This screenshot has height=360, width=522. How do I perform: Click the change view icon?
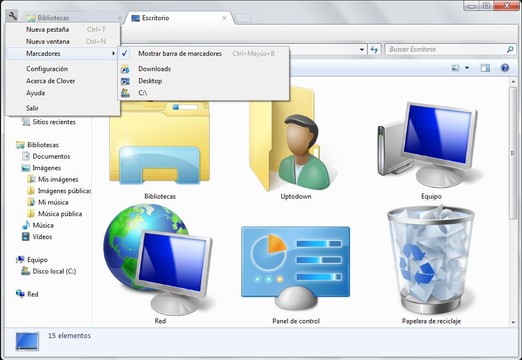tap(455, 68)
